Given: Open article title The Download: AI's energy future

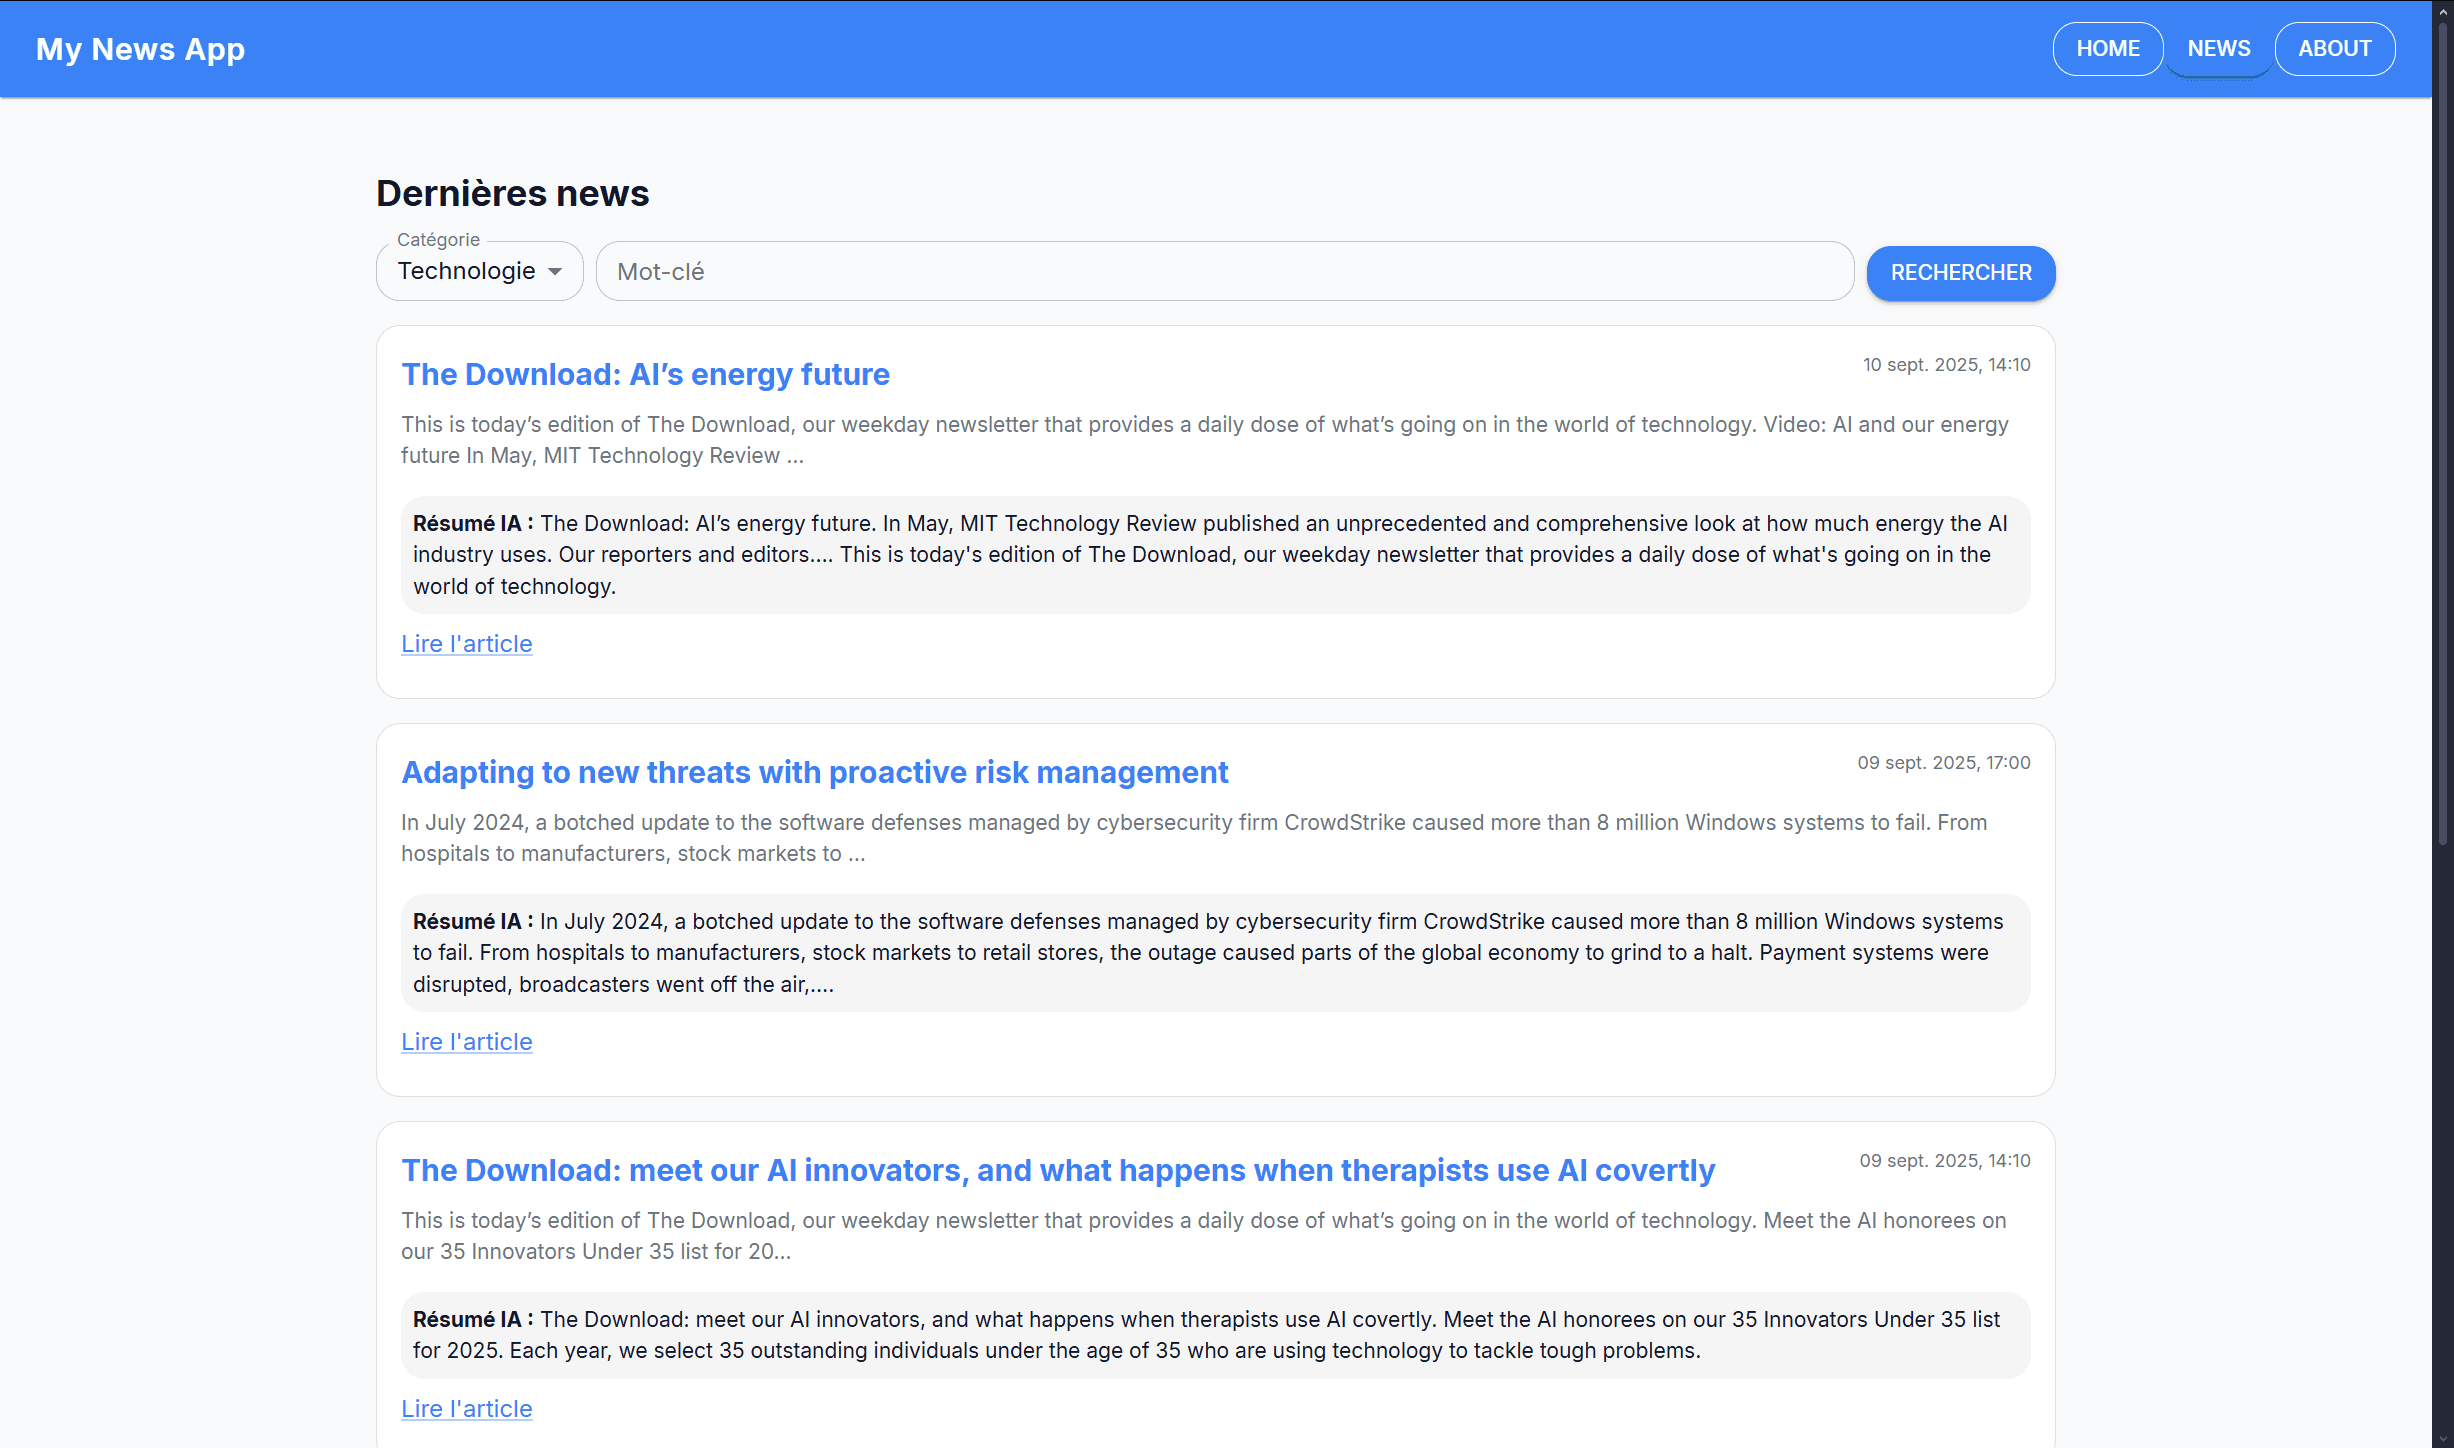Looking at the screenshot, I should 645,374.
